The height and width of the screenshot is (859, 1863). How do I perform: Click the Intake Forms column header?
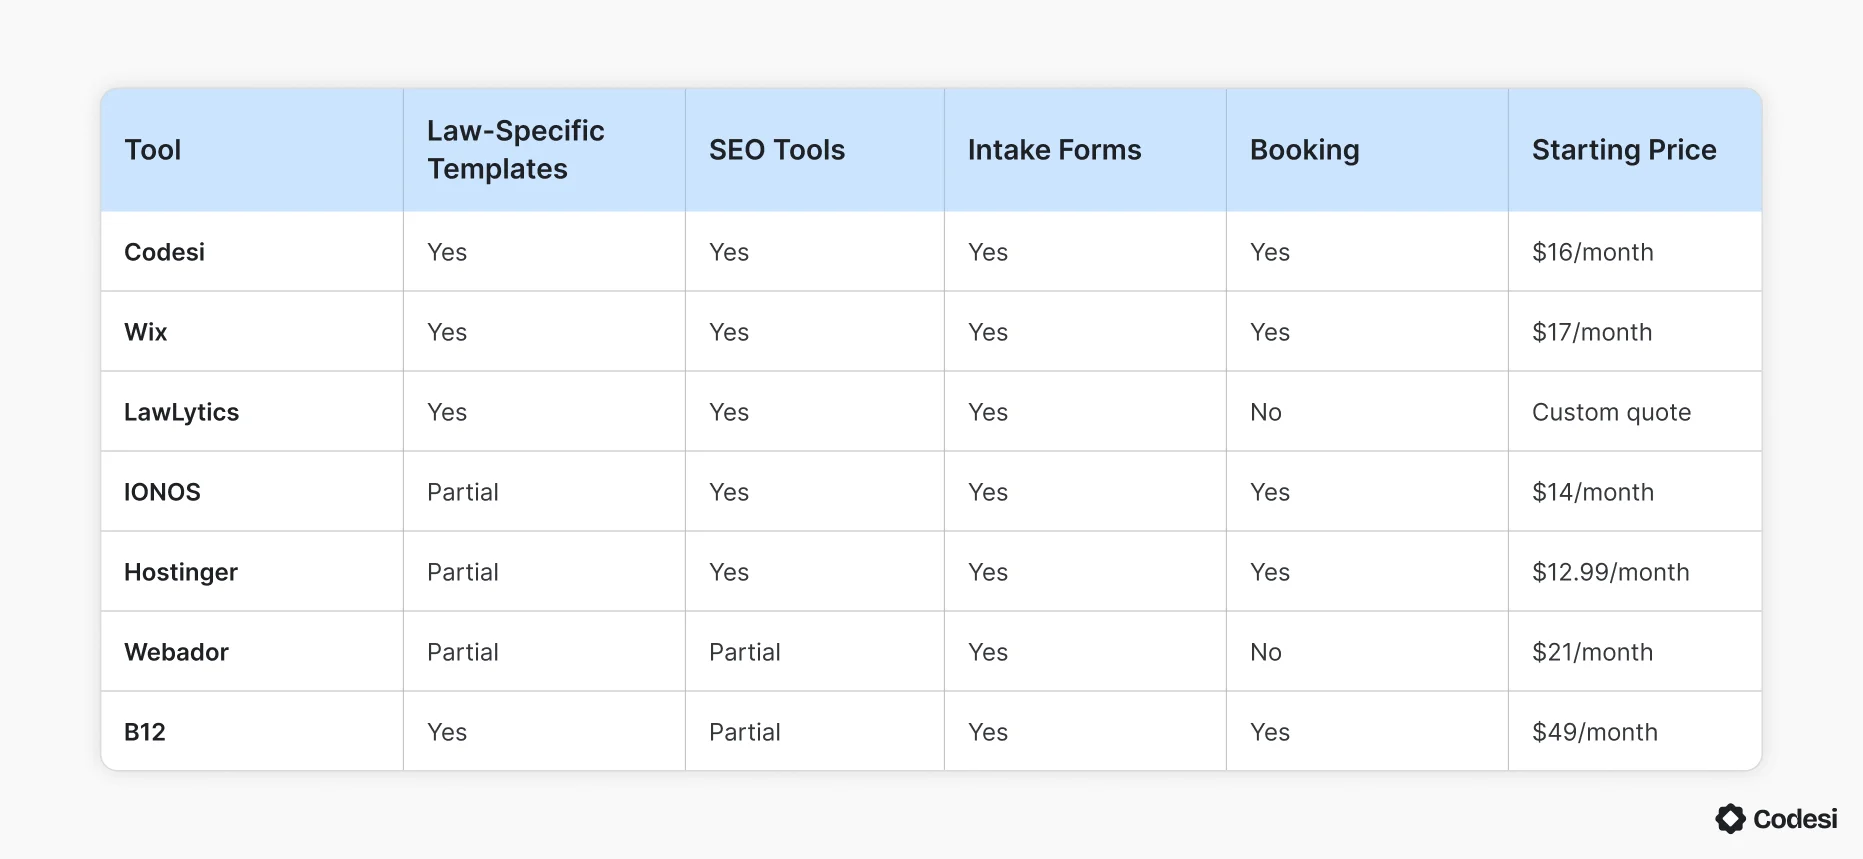[x=1054, y=150]
